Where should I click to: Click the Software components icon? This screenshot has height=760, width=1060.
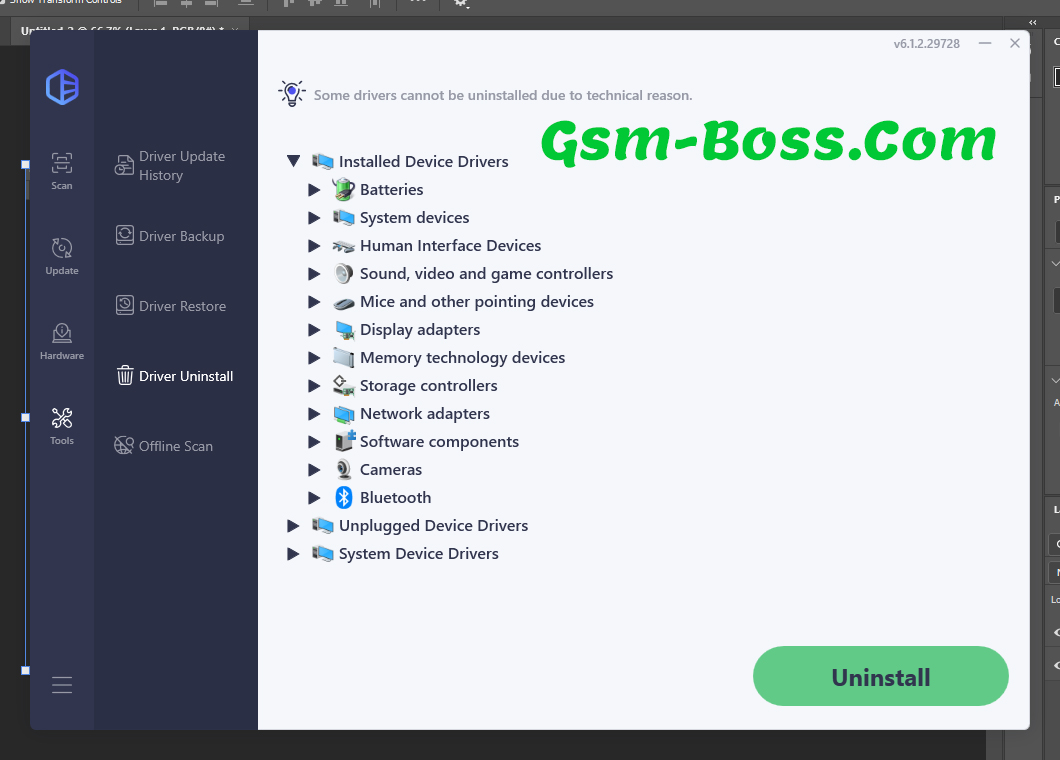coord(345,441)
